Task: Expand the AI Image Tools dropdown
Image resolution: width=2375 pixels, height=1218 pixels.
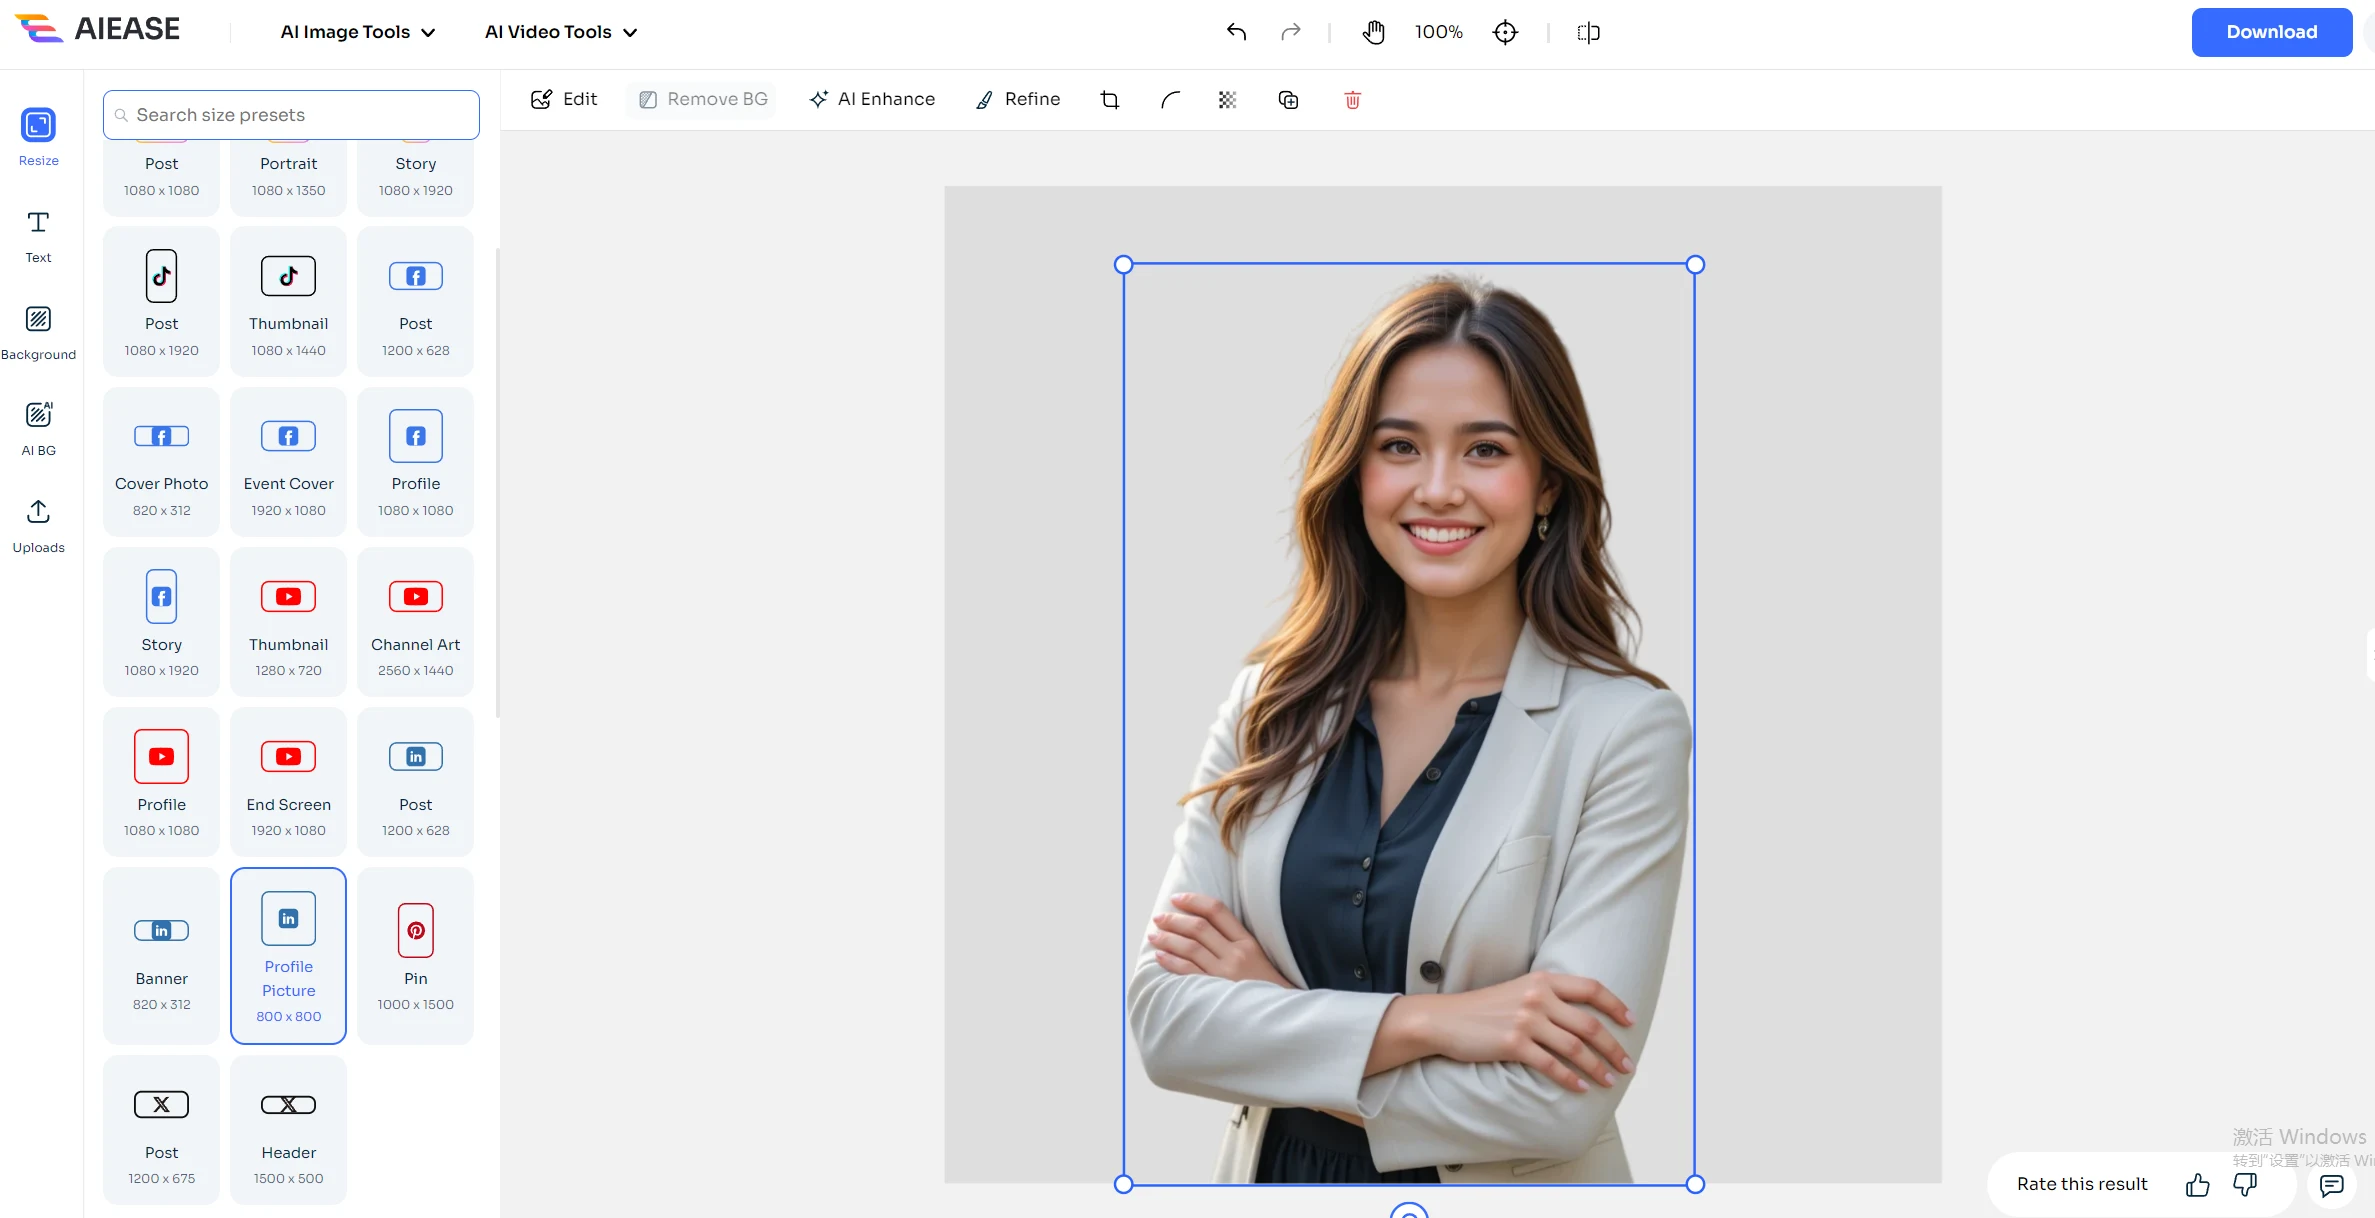Action: [x=358, y=32]
